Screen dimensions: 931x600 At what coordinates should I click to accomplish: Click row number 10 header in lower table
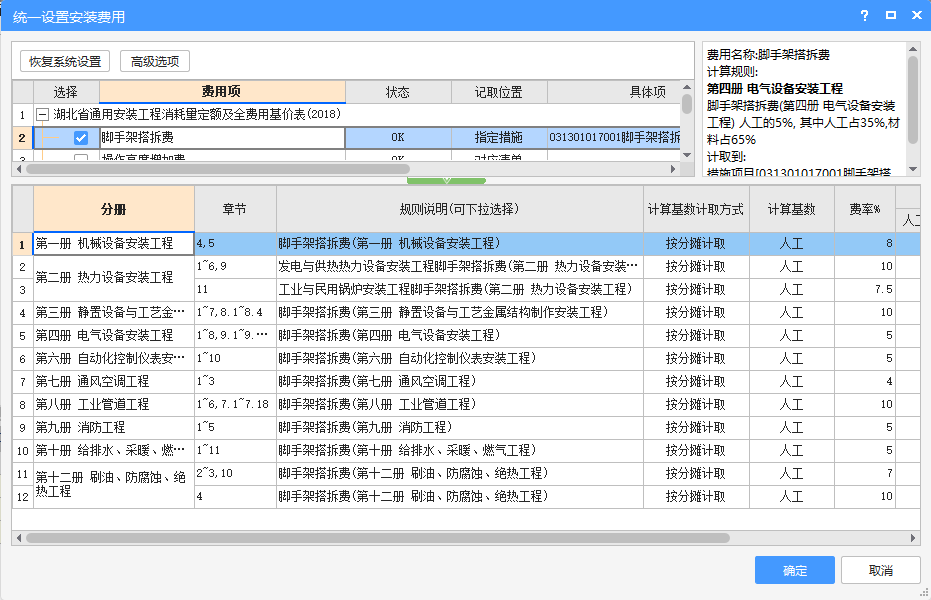point(23,450)
